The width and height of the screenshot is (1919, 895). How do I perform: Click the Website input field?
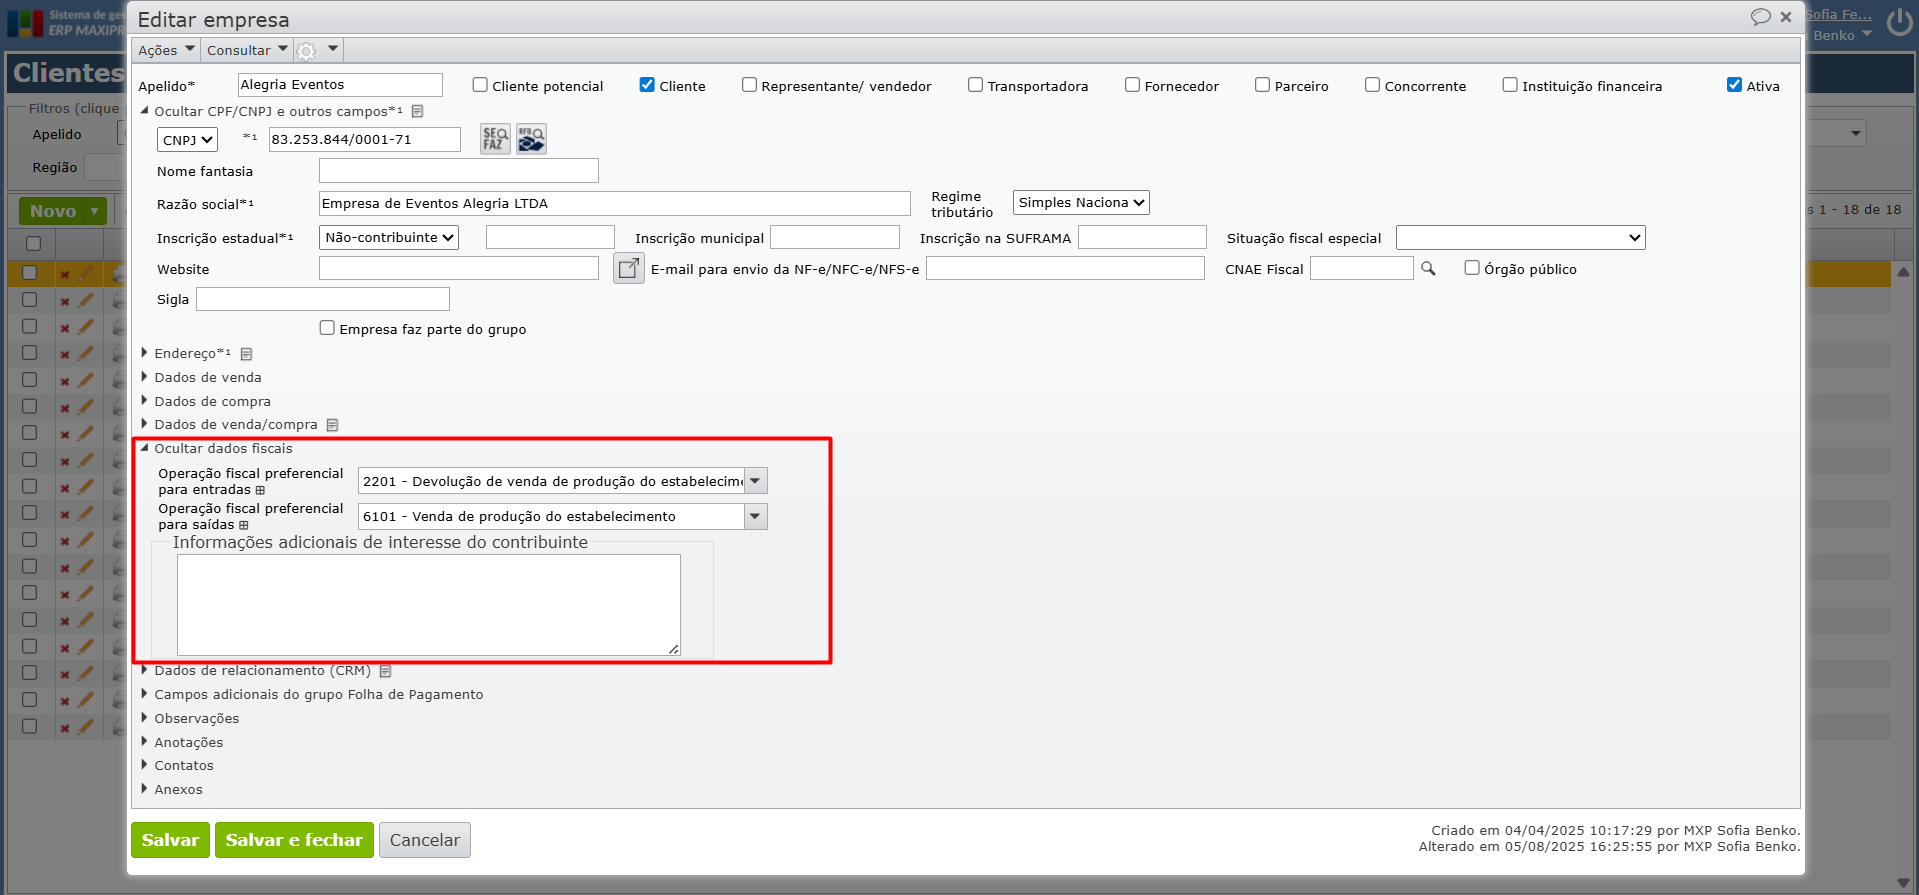pos(459,268)
